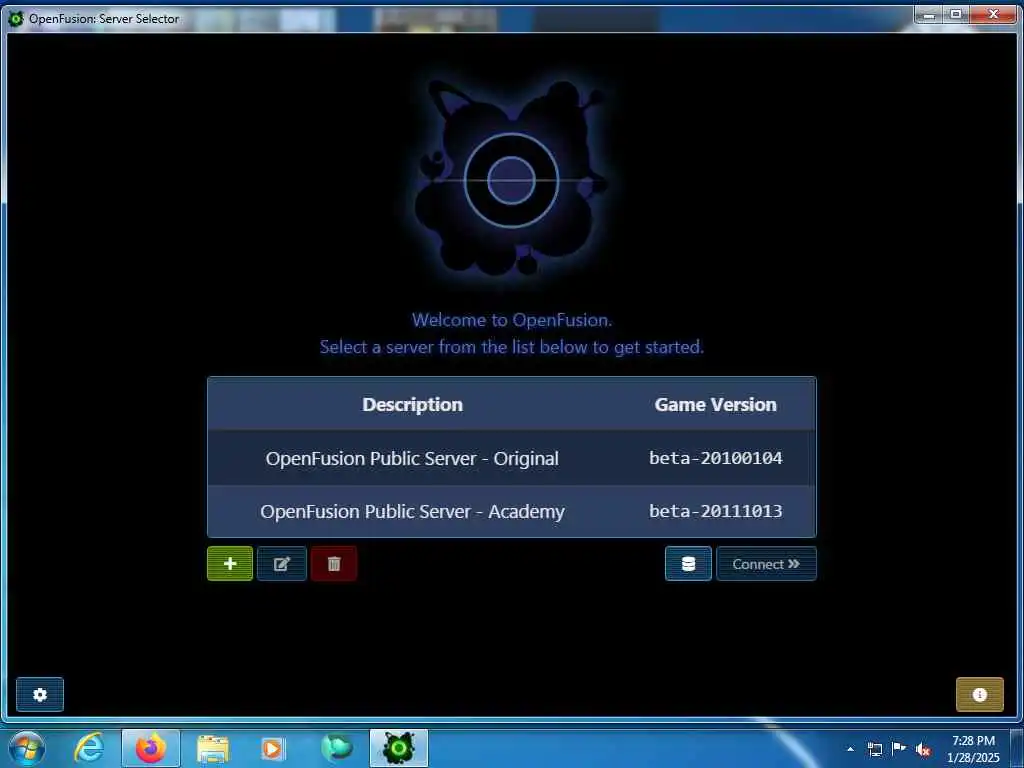
Task: Connect to the selected server
Action: 766,564
